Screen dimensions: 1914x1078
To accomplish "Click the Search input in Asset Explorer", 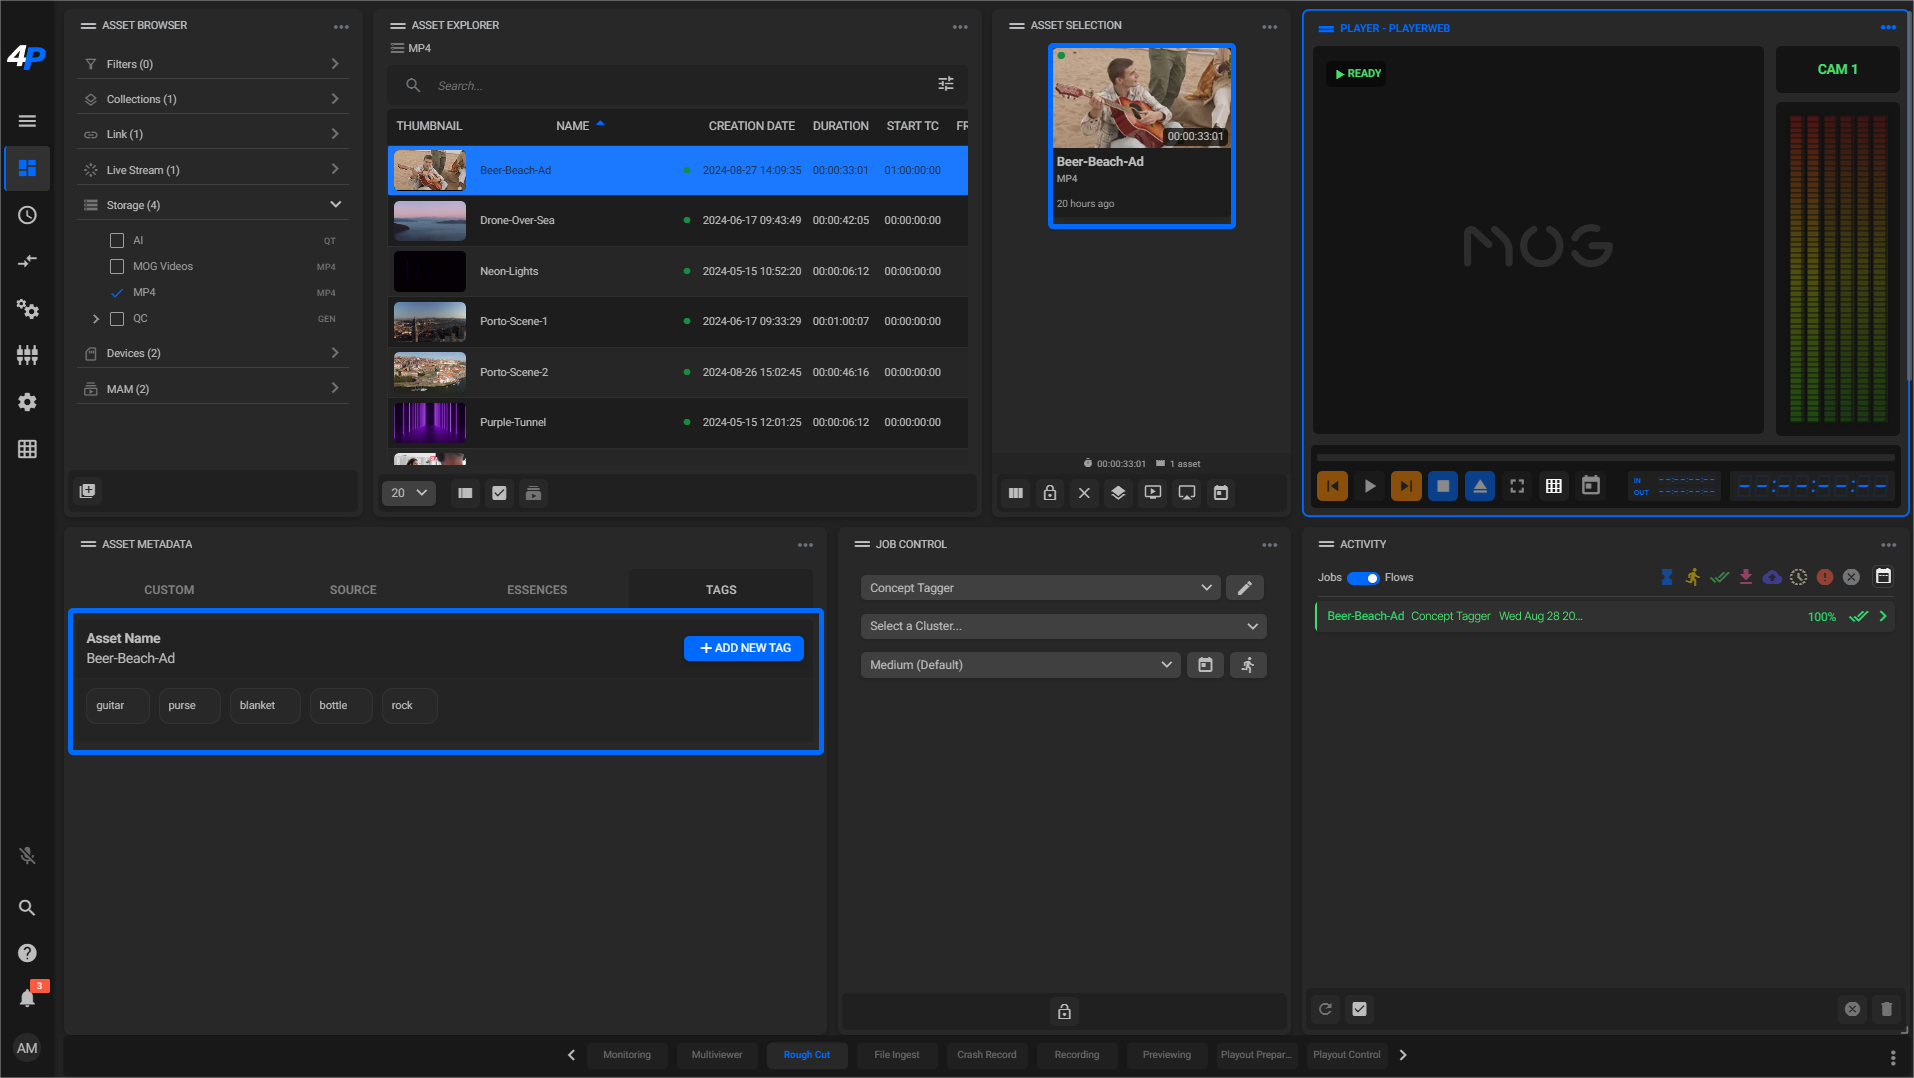I will (680, 86).
